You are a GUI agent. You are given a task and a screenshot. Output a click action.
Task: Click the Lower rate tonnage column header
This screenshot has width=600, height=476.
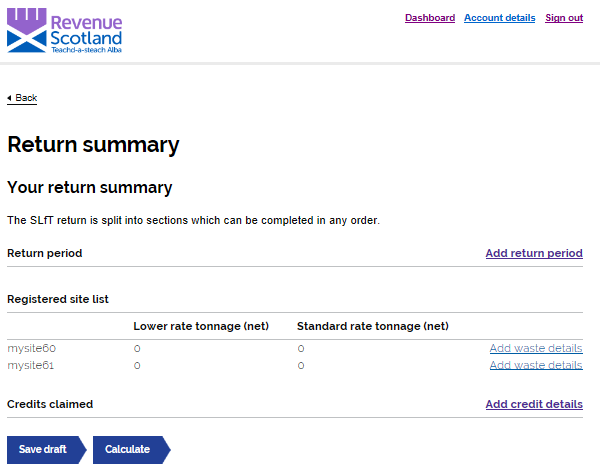click(201, 326)
